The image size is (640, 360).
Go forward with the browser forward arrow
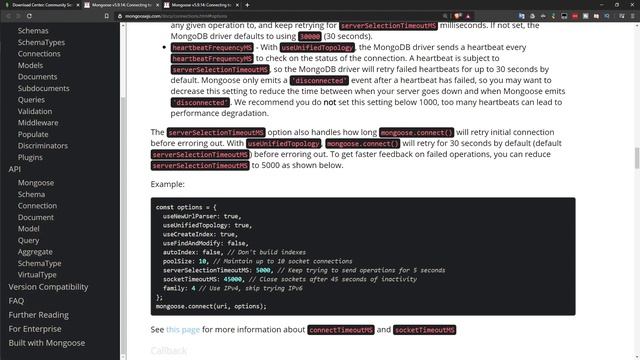(x=18, y=16)
